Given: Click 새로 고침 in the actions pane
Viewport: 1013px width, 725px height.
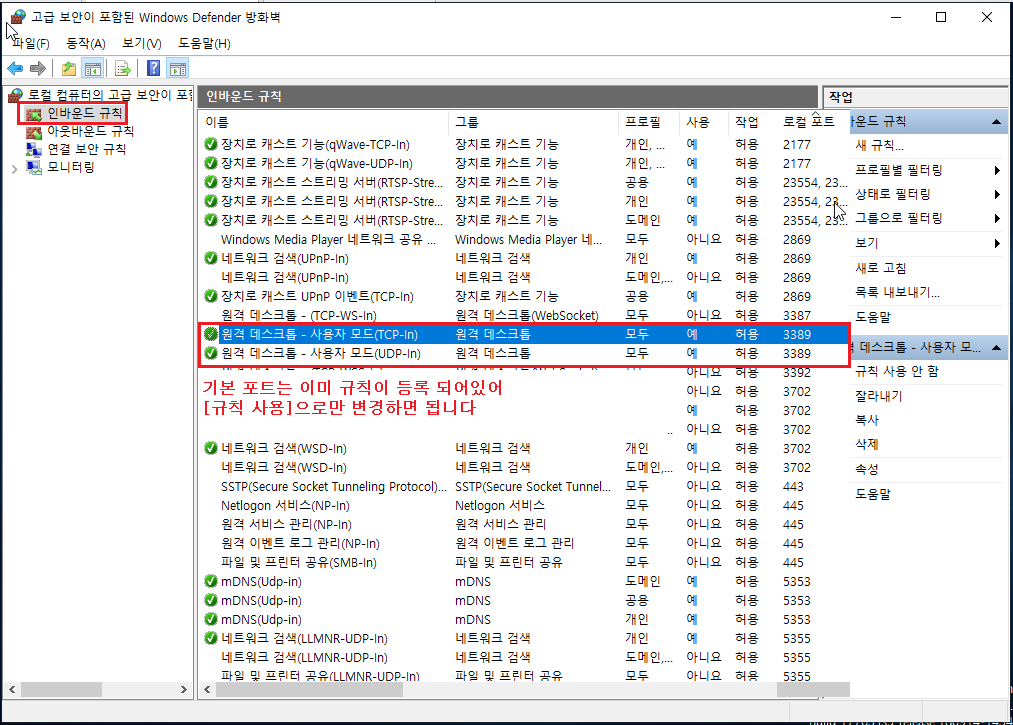Looking at the screenshot, I should click(x=881, y=268).
